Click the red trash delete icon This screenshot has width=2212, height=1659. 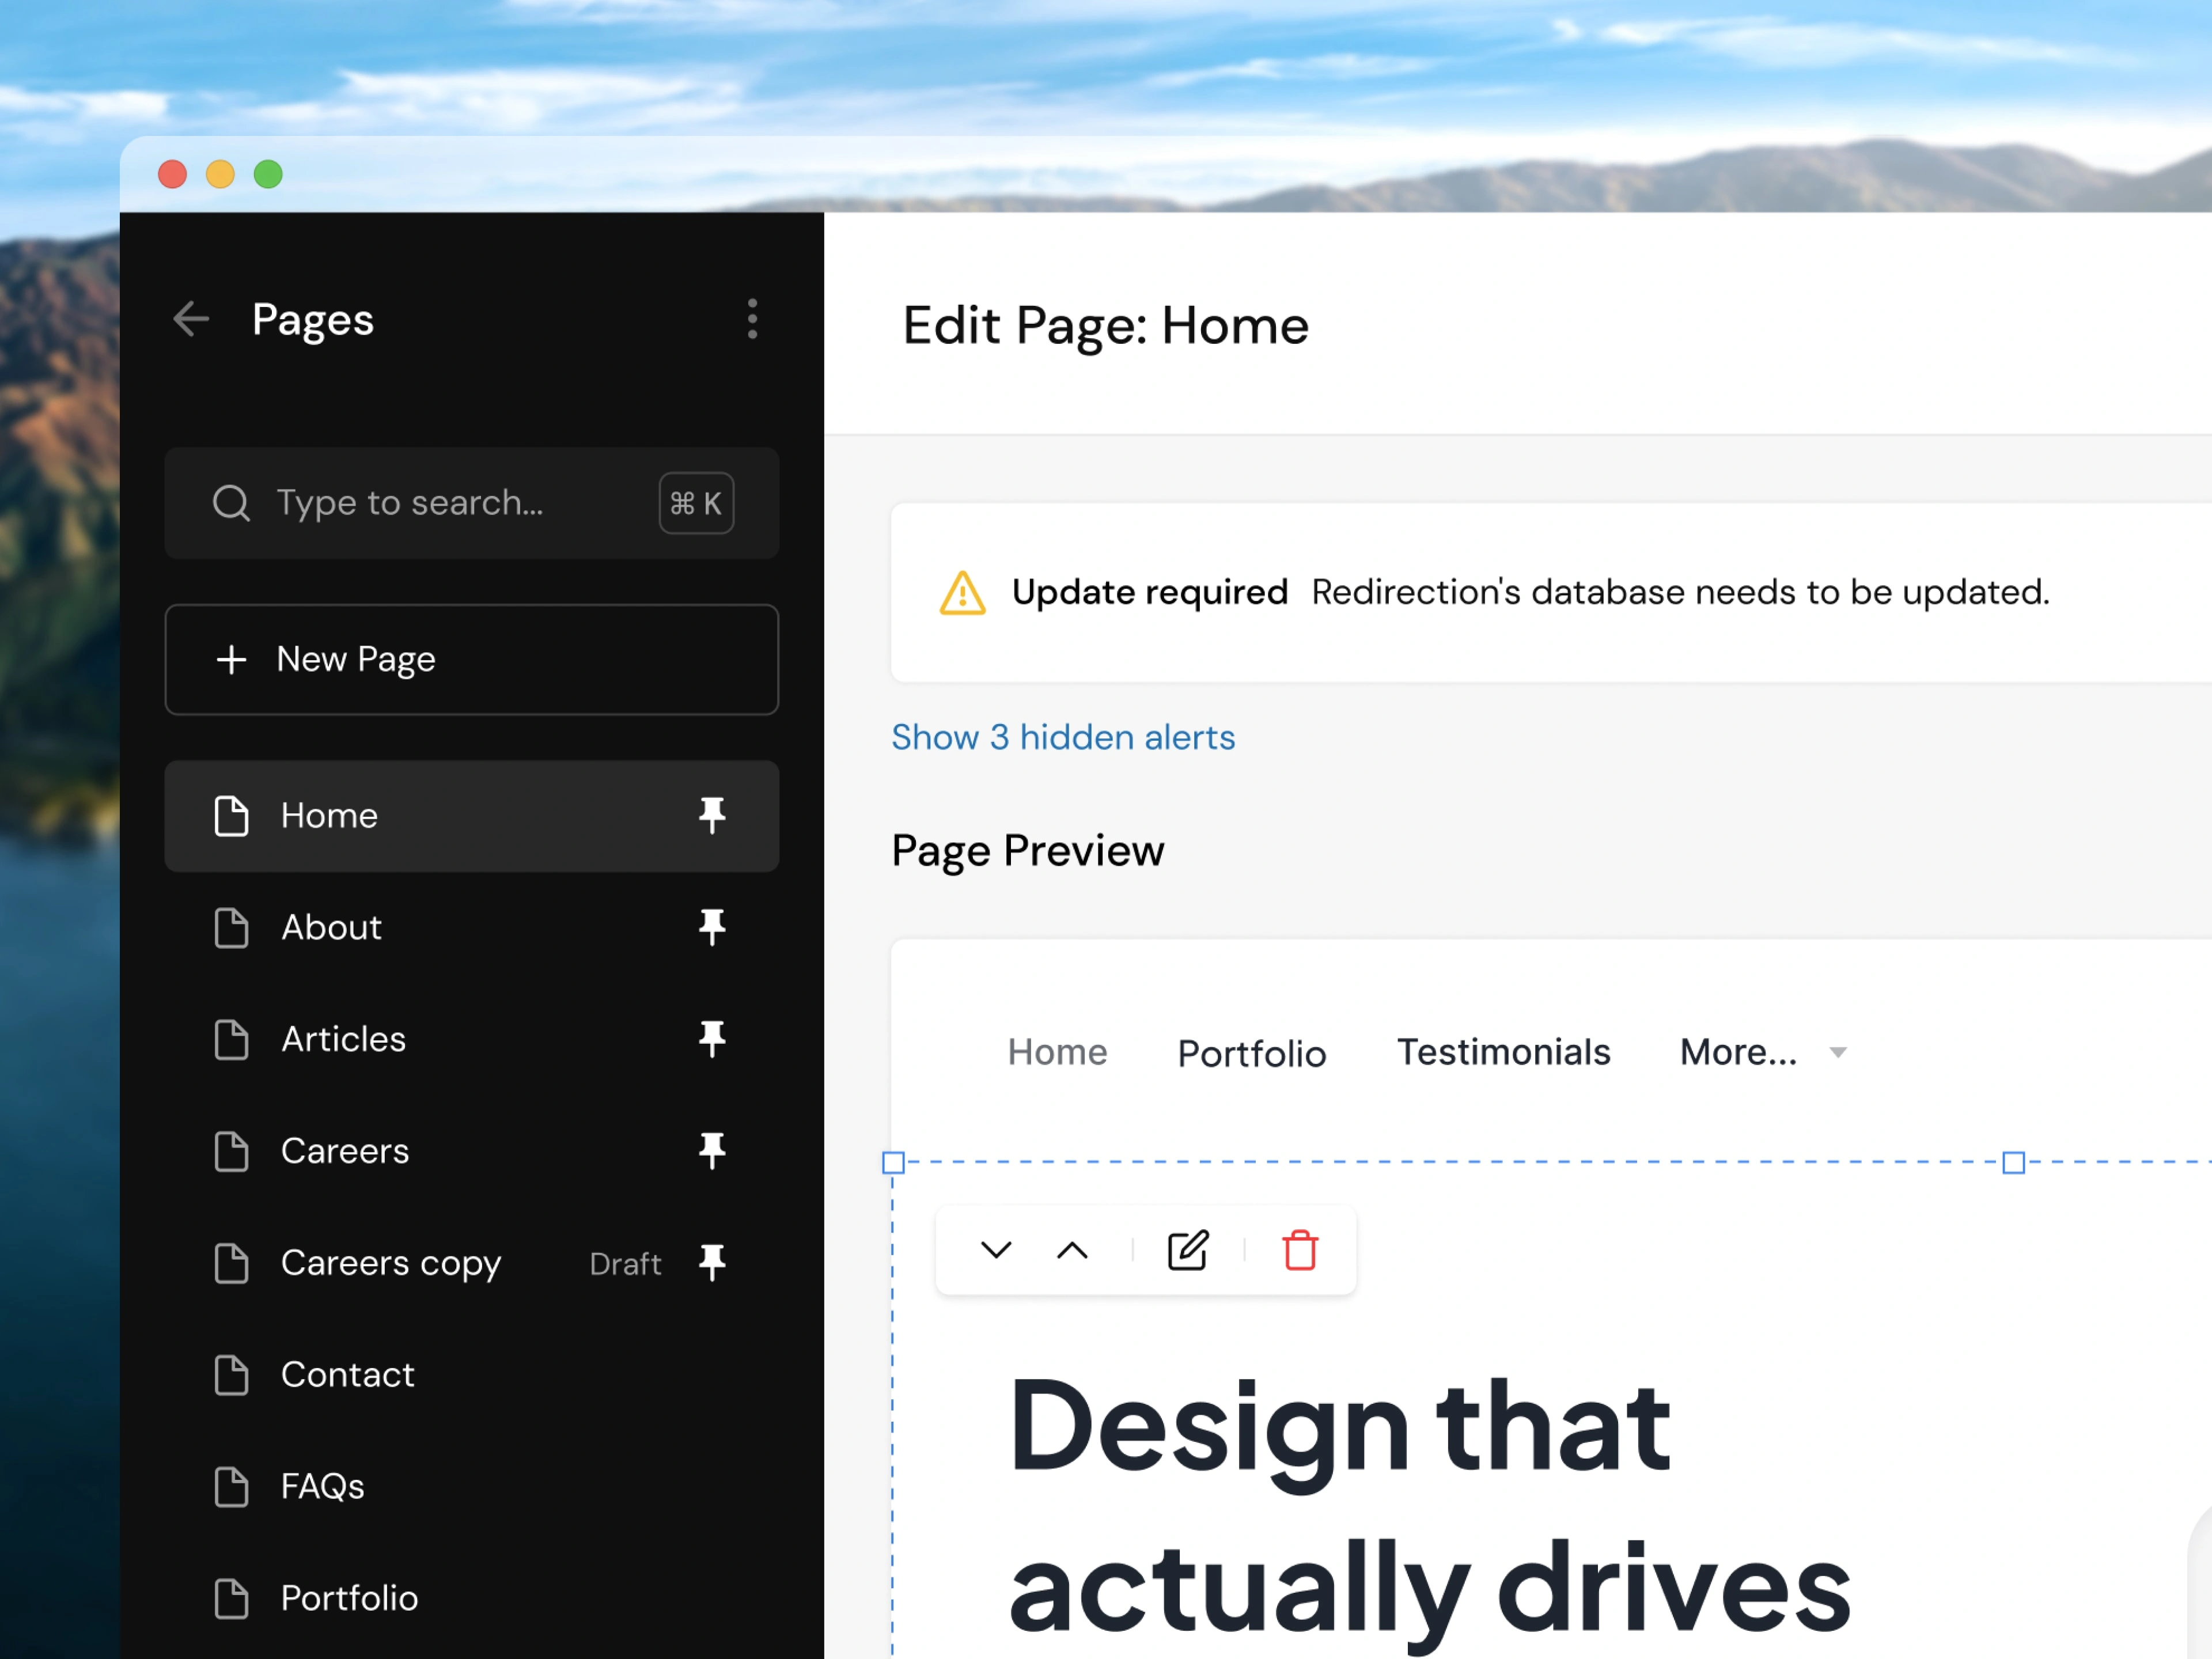[1299, 1250]
